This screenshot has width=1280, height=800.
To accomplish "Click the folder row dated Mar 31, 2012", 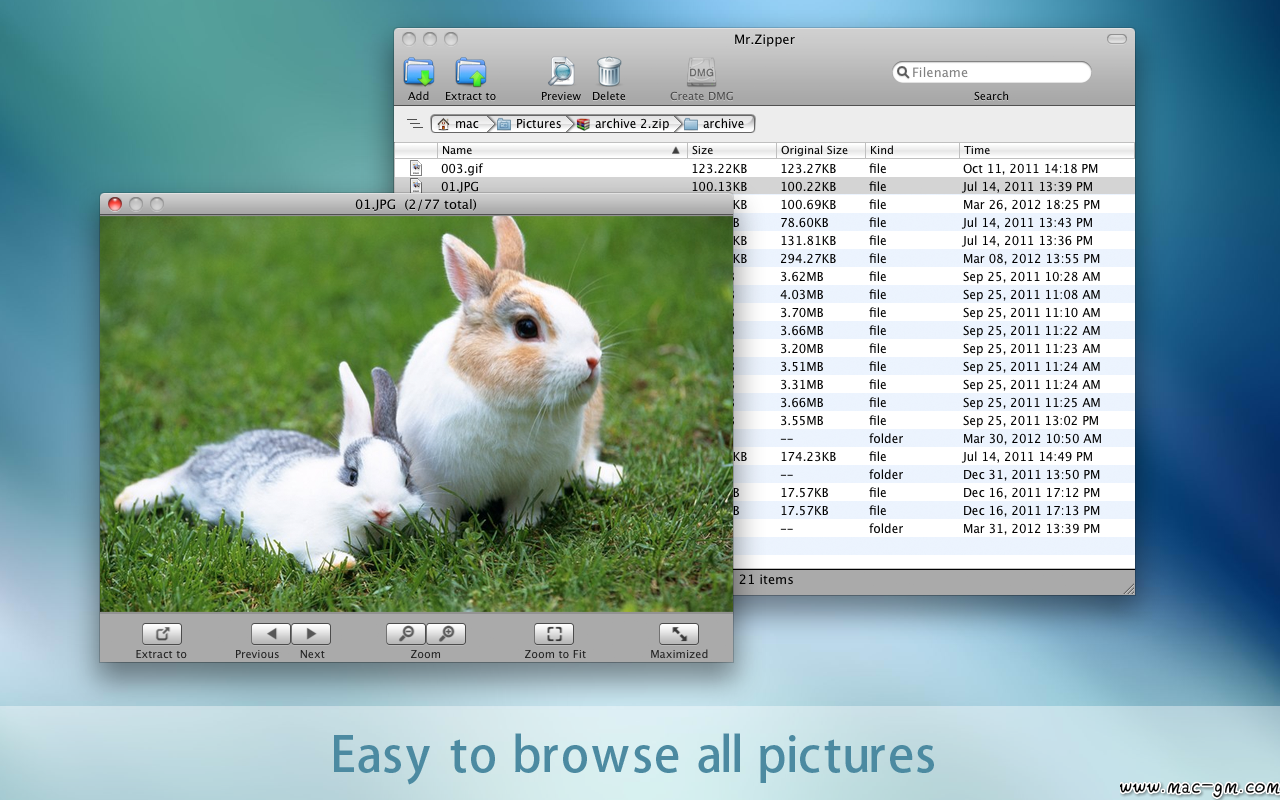I will 934,529.
